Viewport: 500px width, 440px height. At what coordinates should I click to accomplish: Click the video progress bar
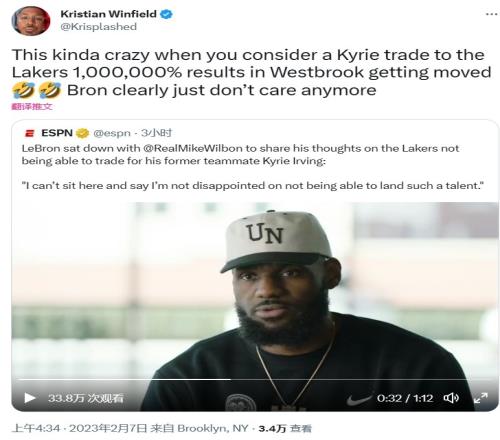pyautogui.click(x=255, y=379)
